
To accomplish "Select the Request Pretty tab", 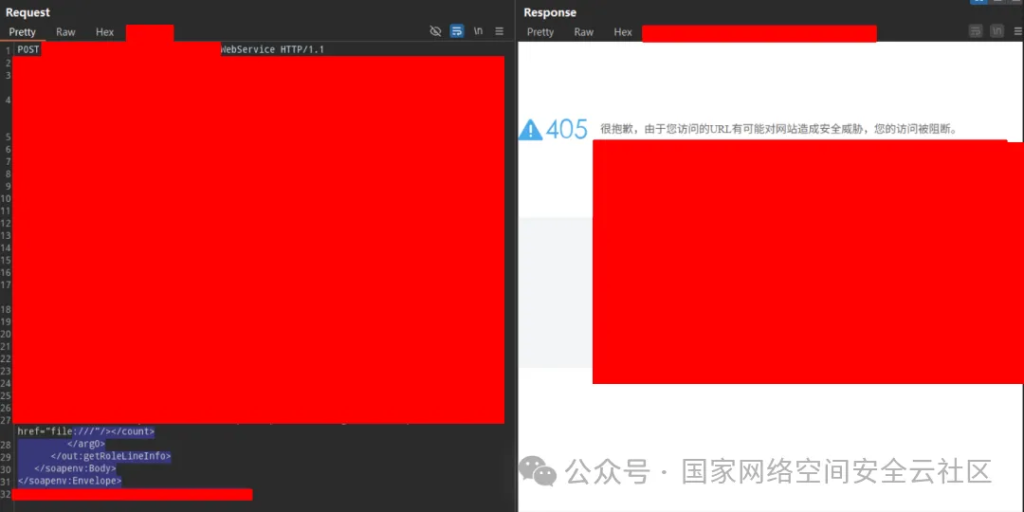I will pyautogui.click(x=22, y=32).
